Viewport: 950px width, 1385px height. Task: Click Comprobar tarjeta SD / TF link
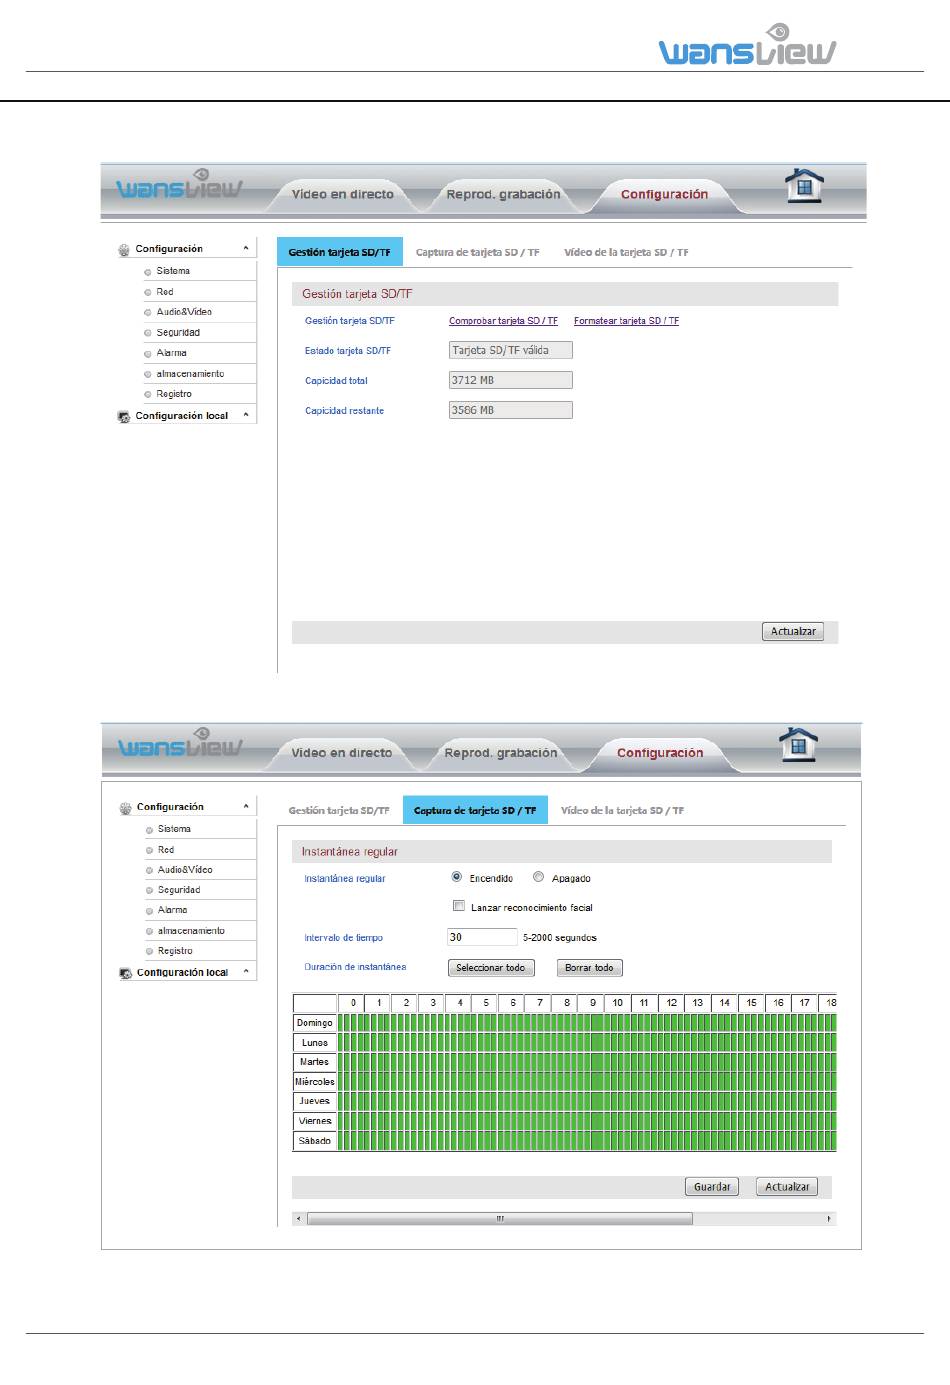tap(503, 321)
